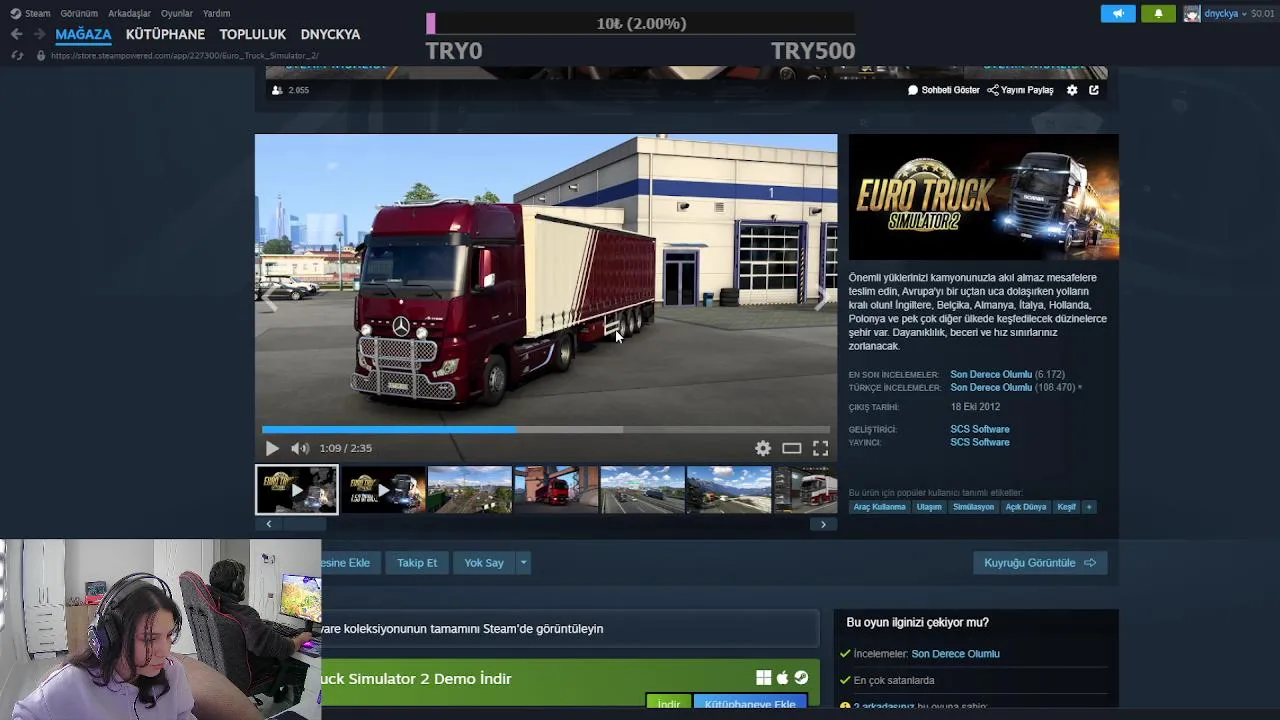Click the SteamOS platform icon on demo bar
The image size is (1280, 720).
click(x=801, y=678)
